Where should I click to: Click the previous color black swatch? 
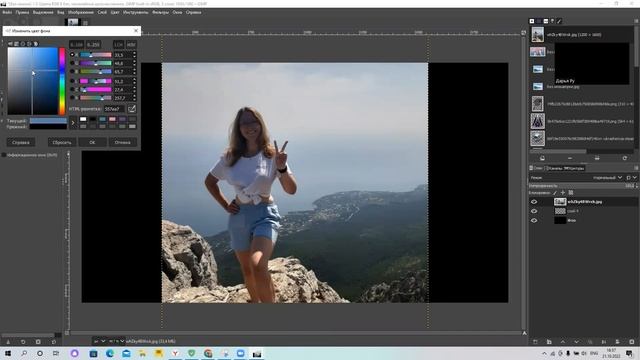(x=48, y=127)
